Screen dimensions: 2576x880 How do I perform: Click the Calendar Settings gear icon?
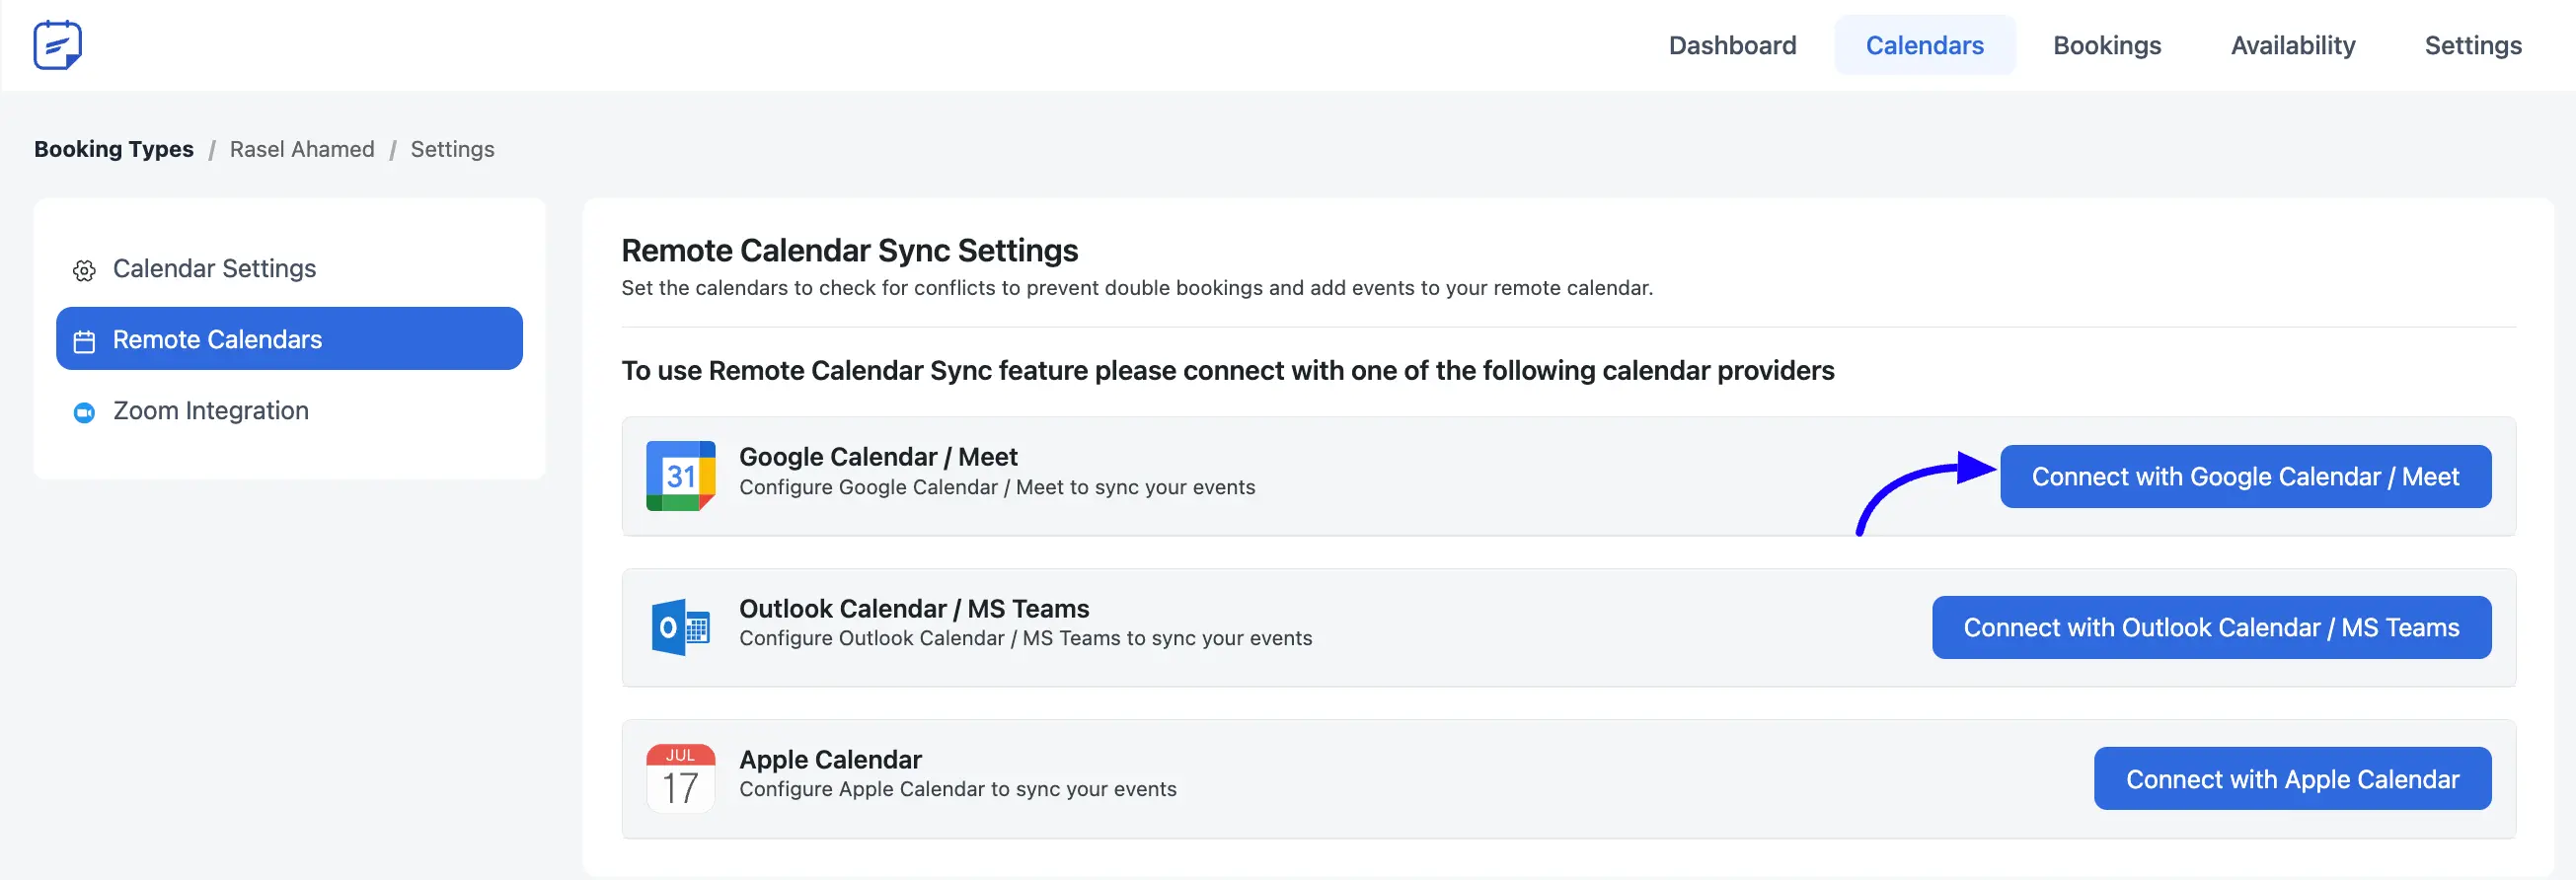click(84, 270)
